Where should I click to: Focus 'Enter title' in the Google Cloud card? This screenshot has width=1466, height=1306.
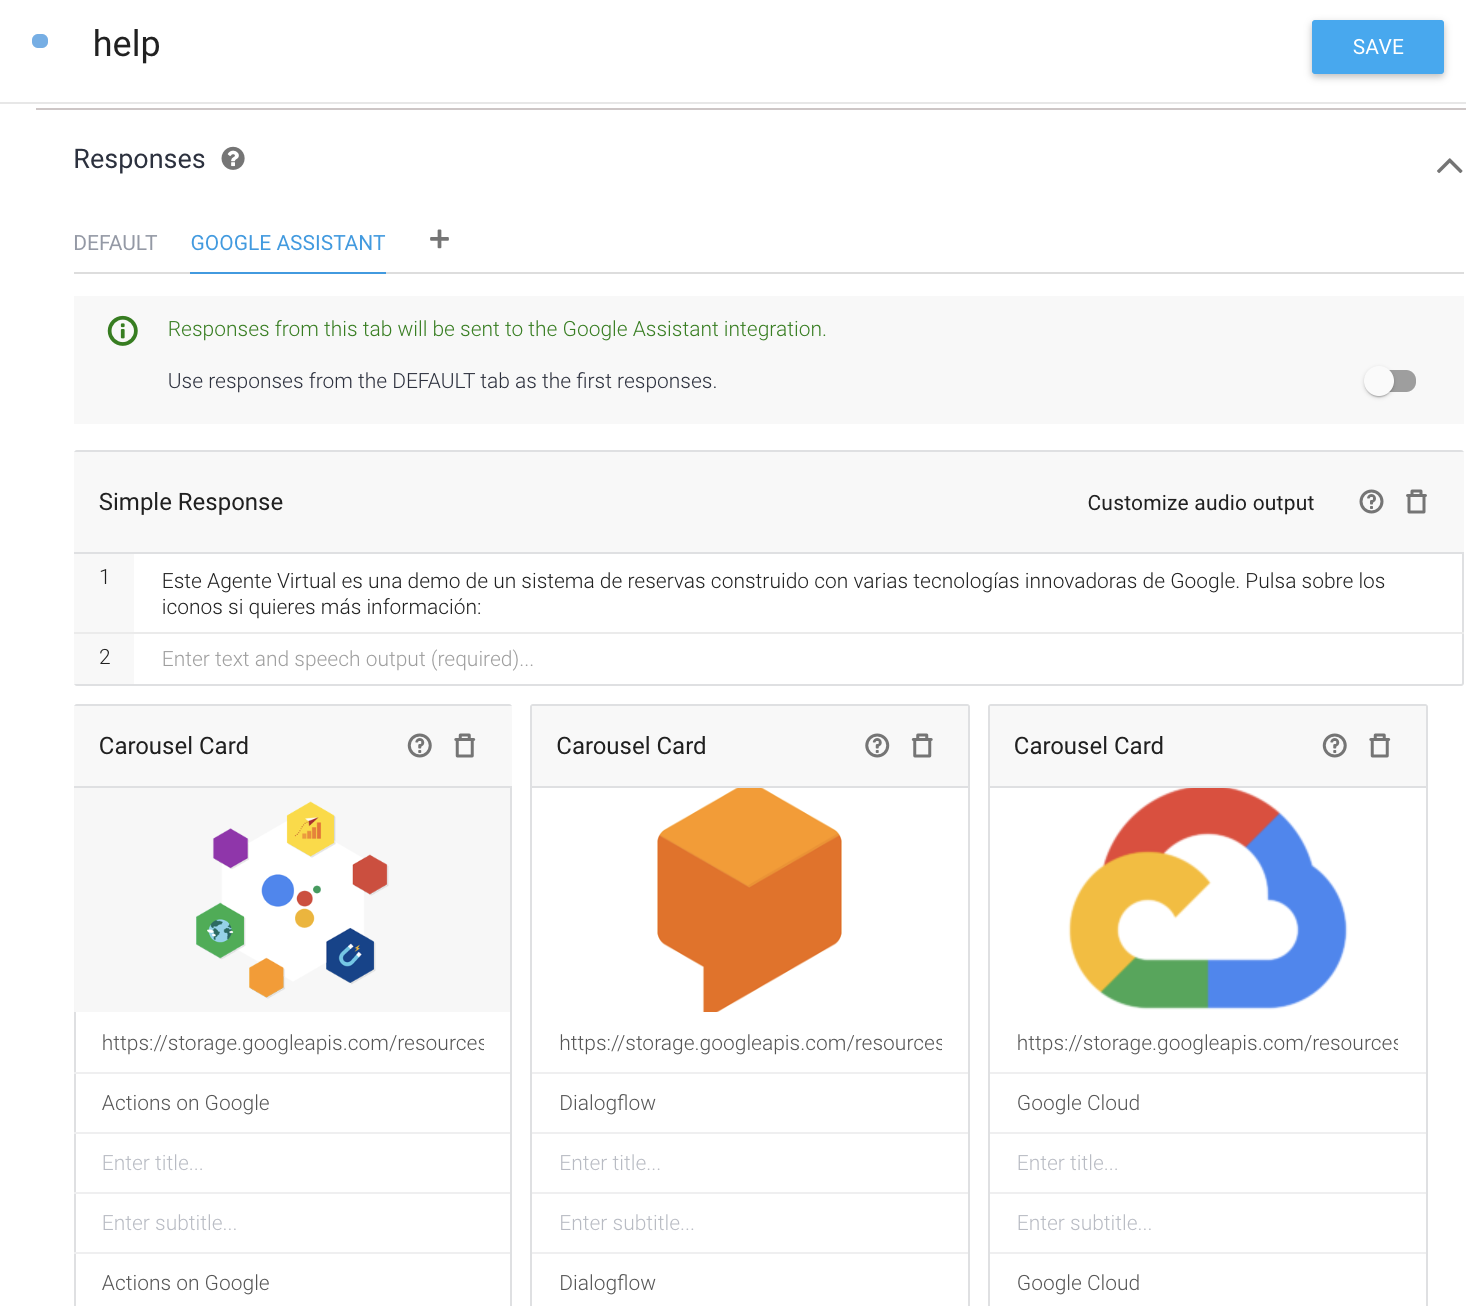[1208, 1163]
